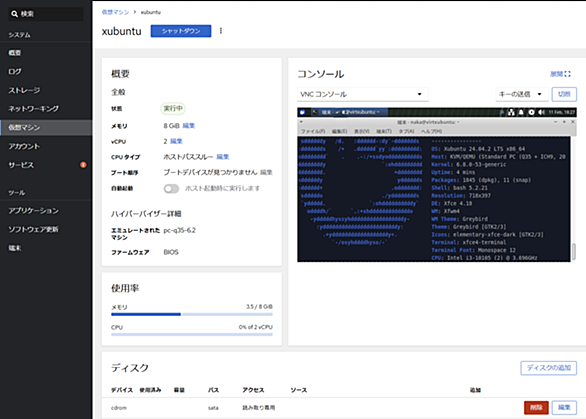
Task: Click inside the VNC console terminal output
Action: click(434, 199)
